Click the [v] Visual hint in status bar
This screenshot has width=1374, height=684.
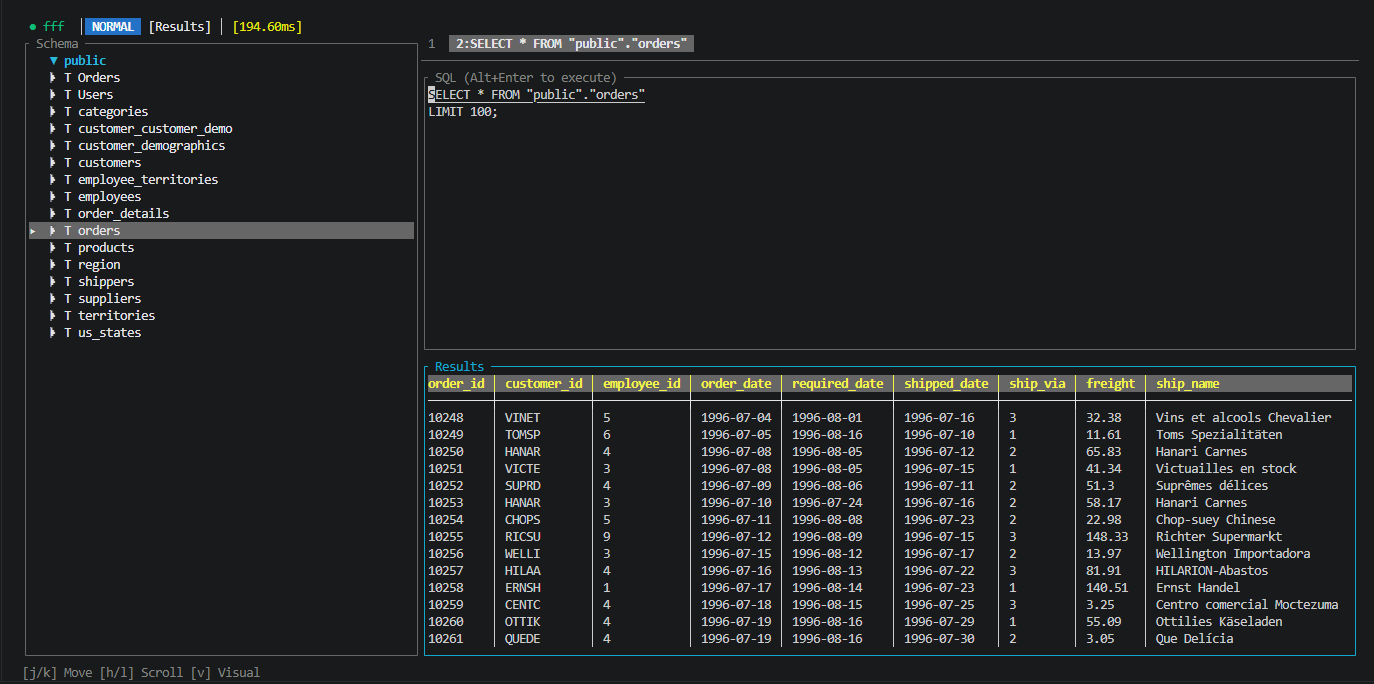[225, 673]
